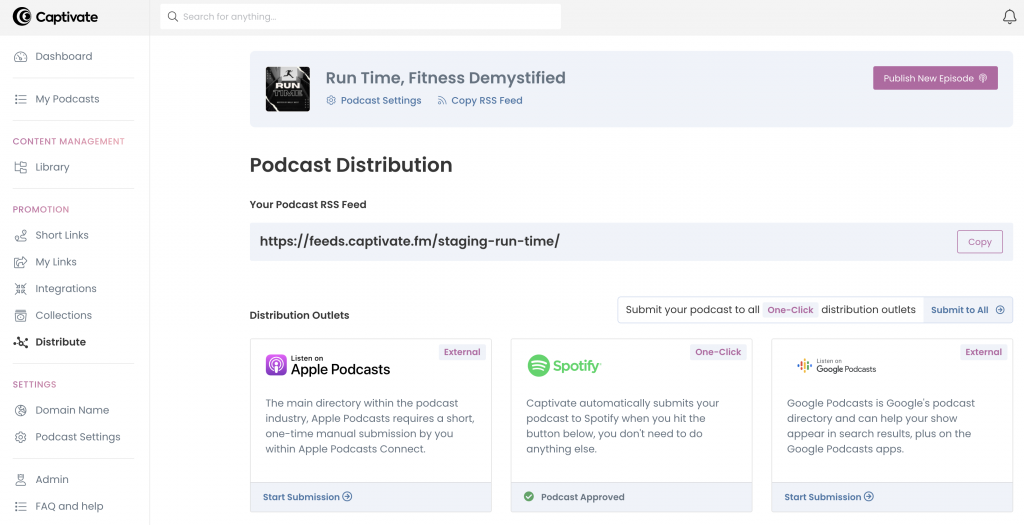Open the Library section

[52, 167]
